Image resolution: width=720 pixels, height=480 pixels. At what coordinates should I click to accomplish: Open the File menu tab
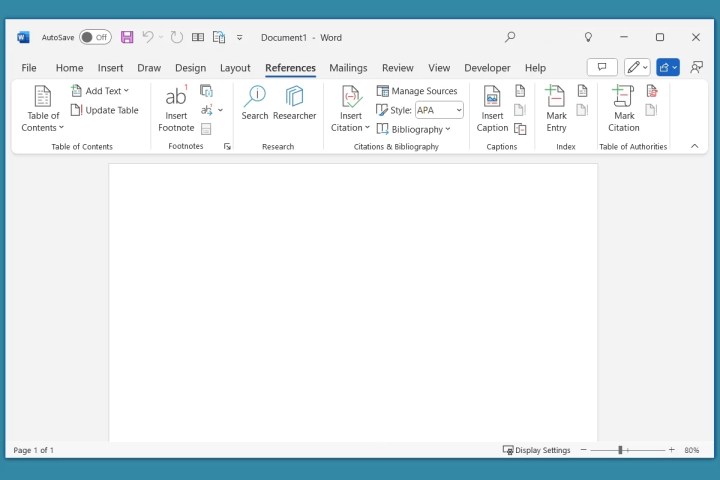pyautogui.click(x=29, y=68)
